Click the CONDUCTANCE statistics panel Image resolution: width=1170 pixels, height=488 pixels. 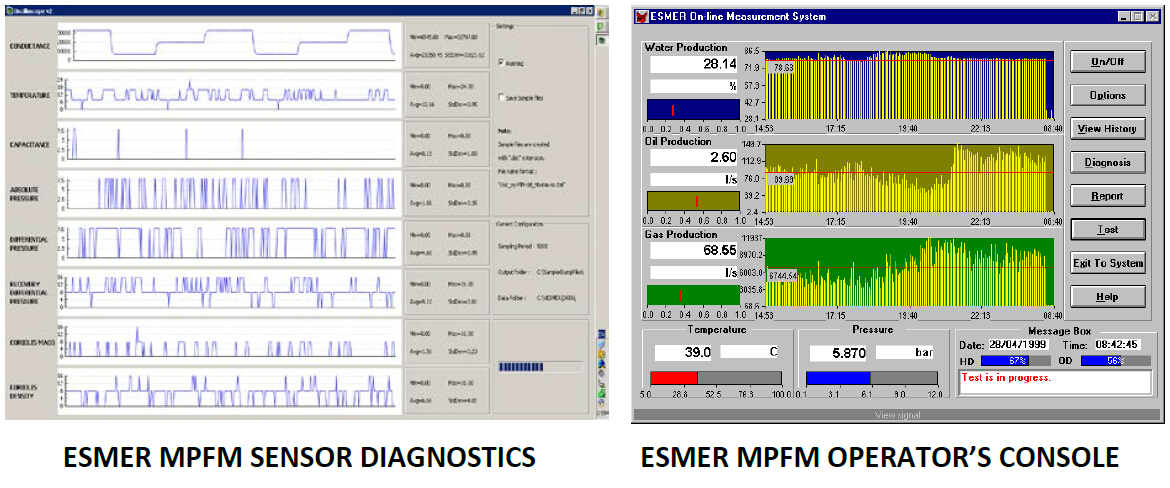click(447, 44)
